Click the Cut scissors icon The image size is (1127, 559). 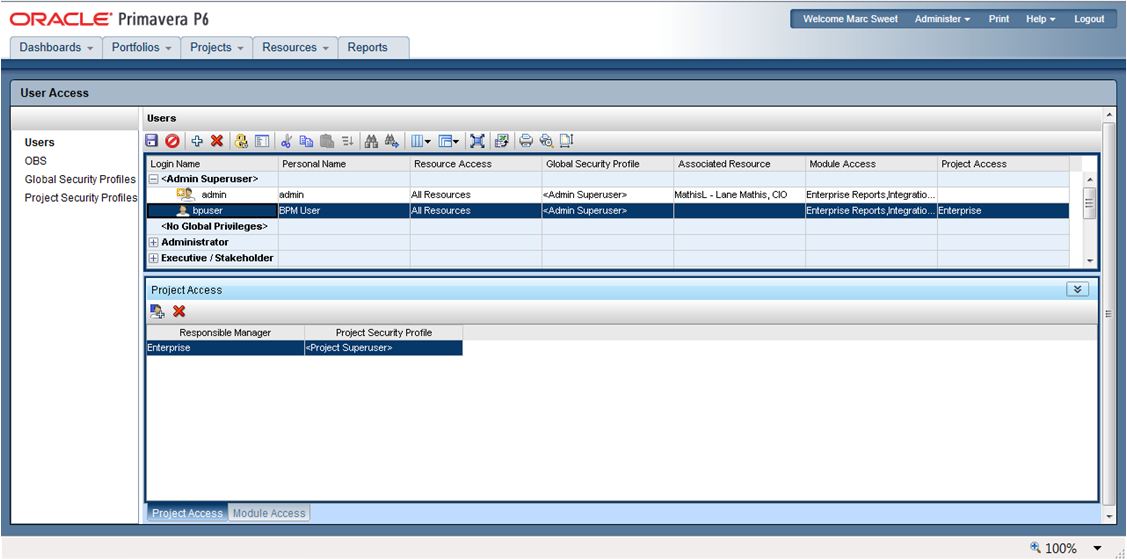[x=286, y=141]
